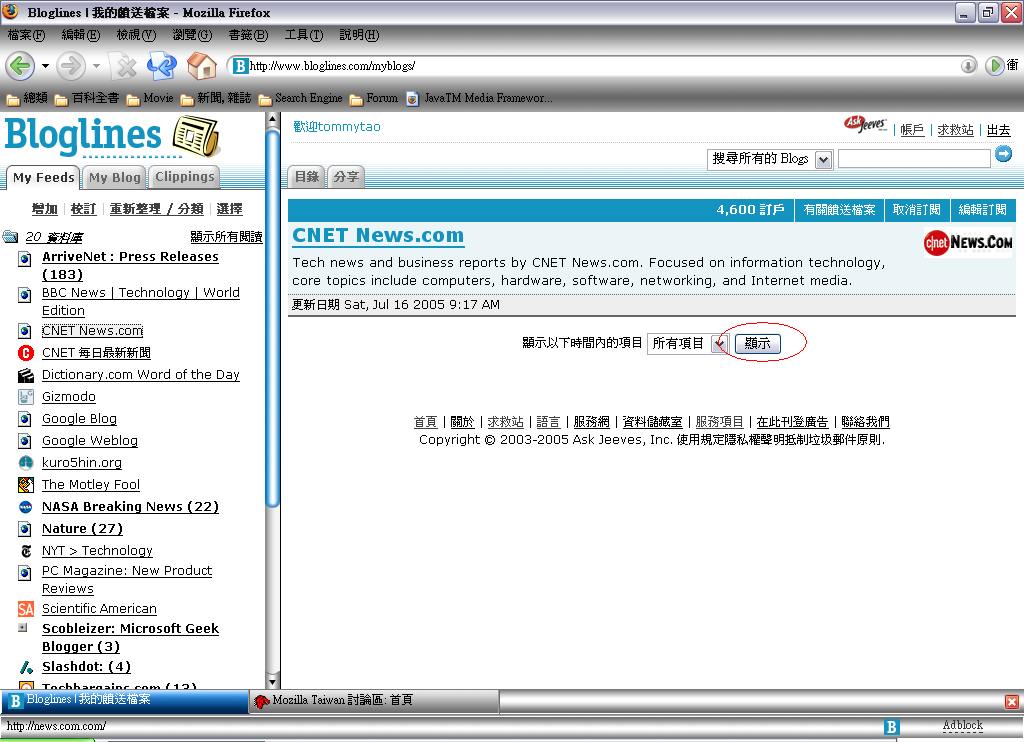Click the 取消訂閱 unsubscribe button
Viewport: 1024px width, 742px height.
(917, 210)
